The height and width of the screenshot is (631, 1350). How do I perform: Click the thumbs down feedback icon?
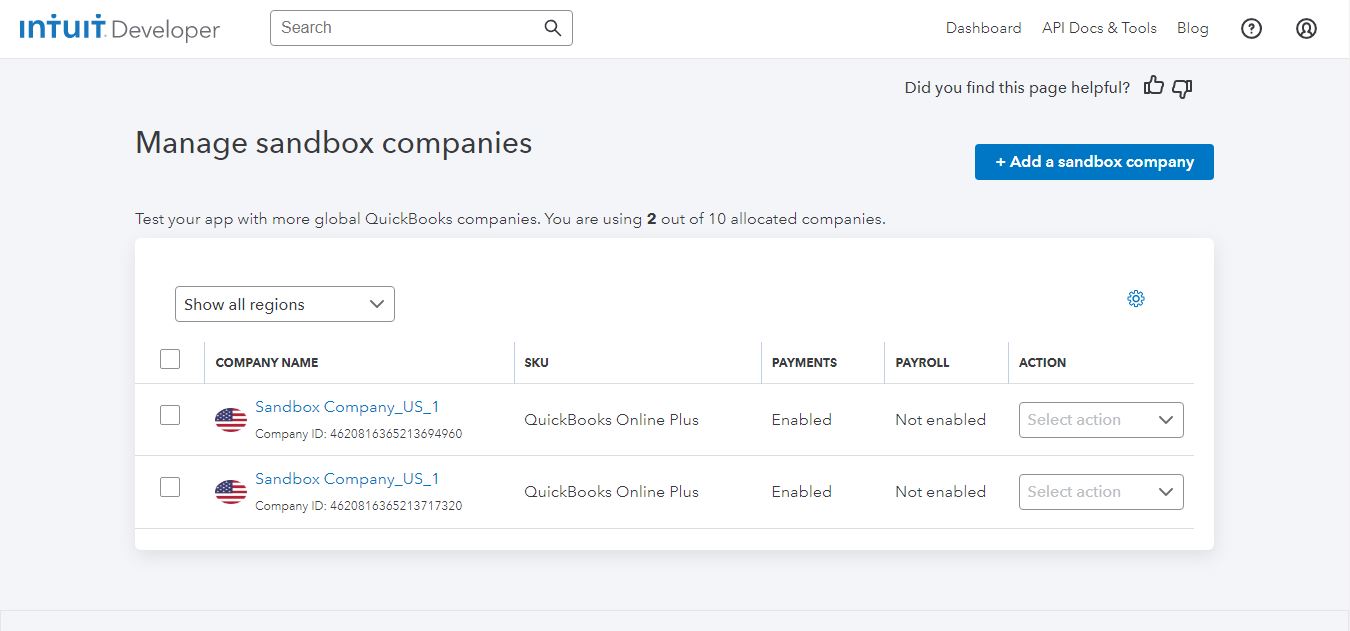1182,88
